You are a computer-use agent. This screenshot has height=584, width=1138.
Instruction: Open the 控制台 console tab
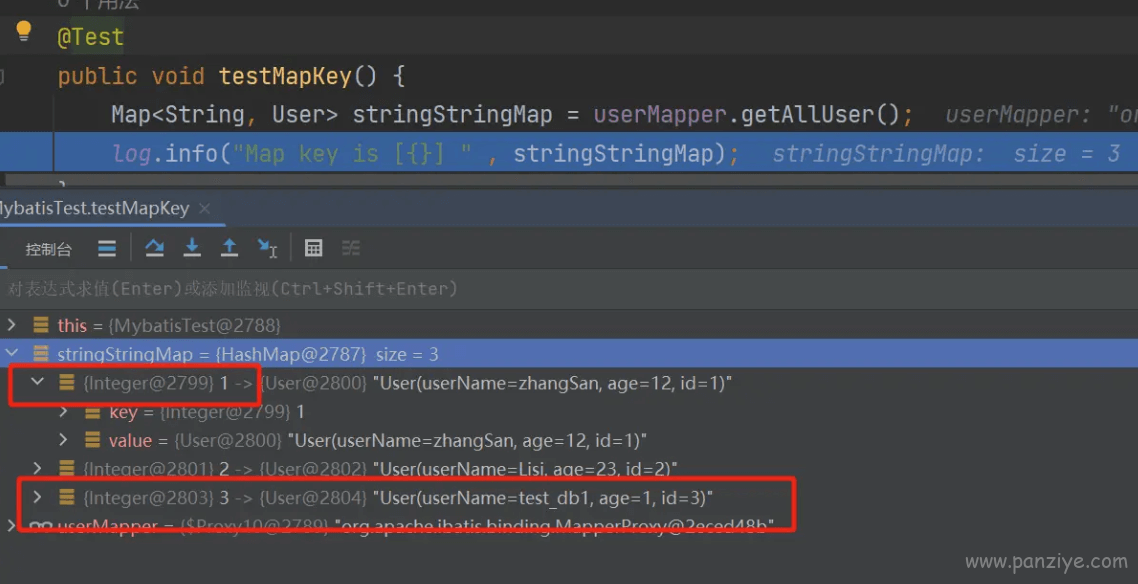pos(49,250)
